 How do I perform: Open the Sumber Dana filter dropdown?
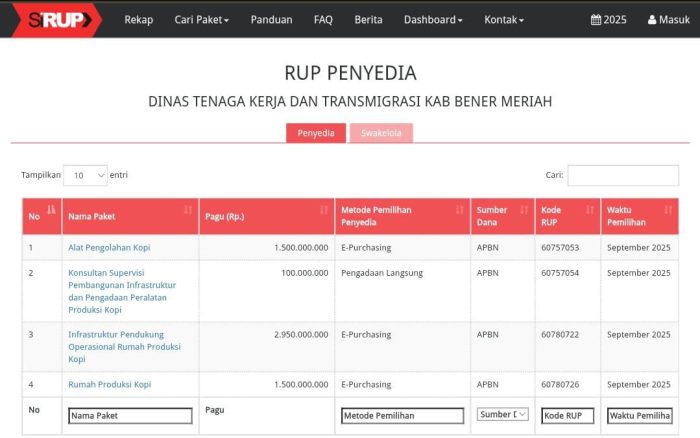(502, 415)
